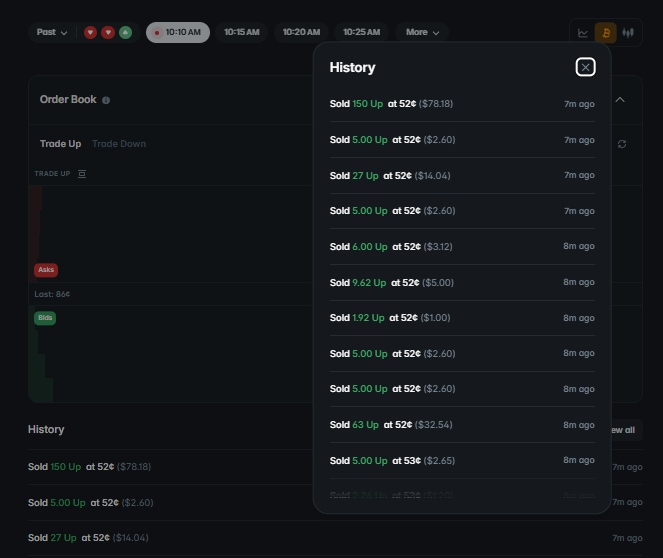Screen dimensions: 663x558
Task: Switch to line chart view icon
Action: 583,33
